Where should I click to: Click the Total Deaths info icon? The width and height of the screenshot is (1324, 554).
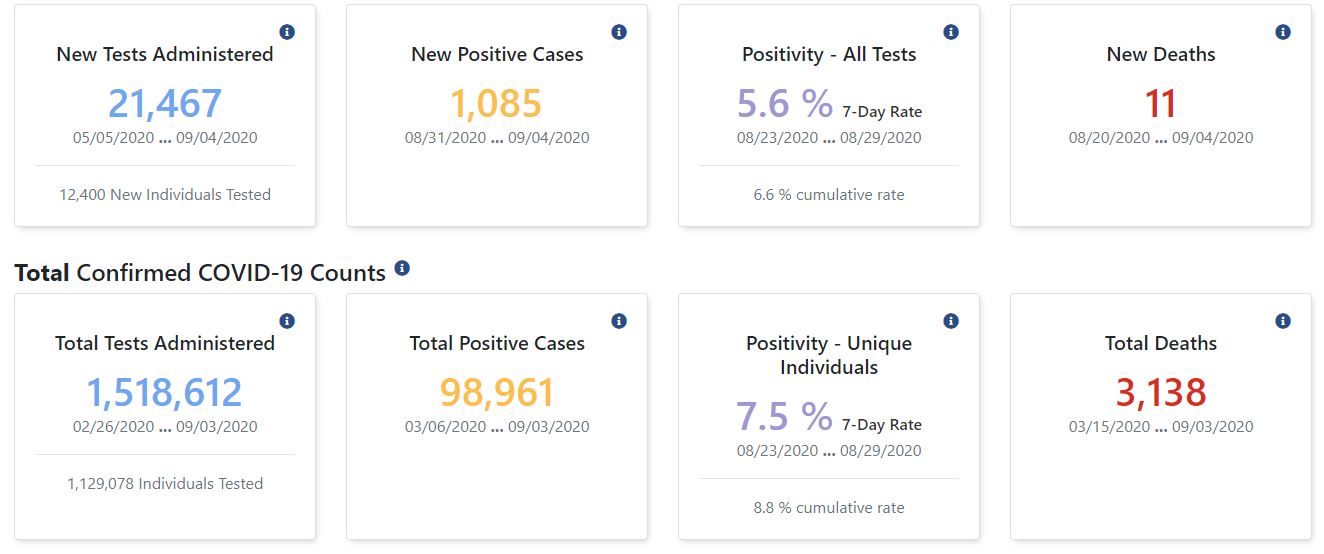click(x=1283, y=321)
